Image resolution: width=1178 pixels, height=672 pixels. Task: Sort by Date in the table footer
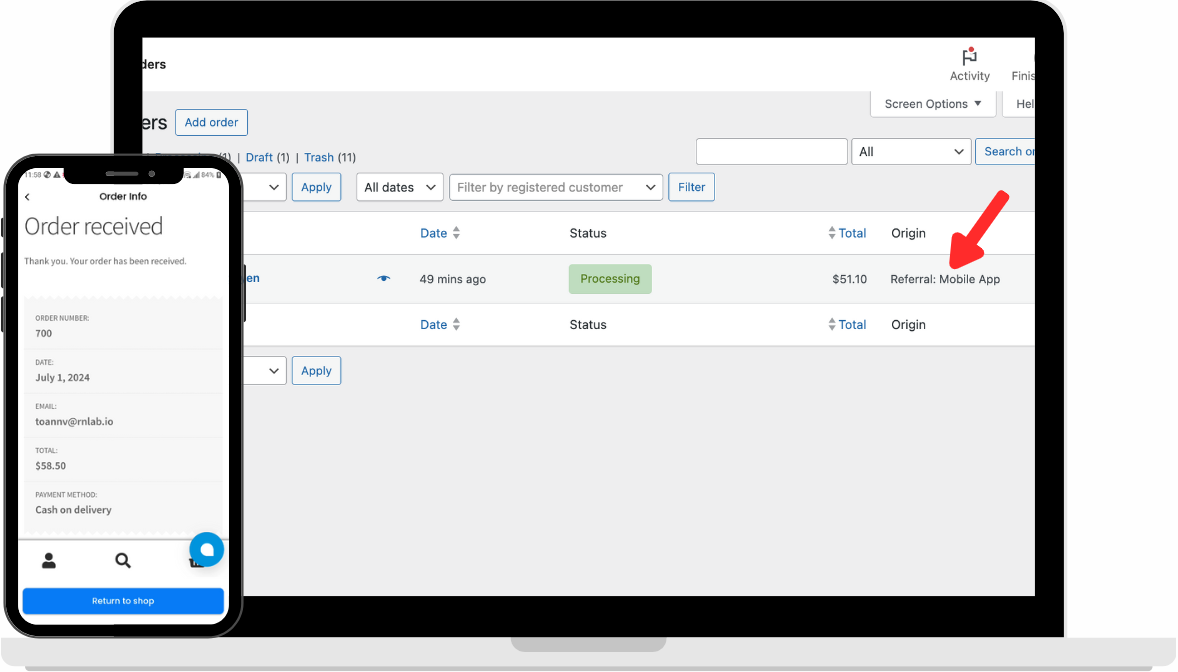(x=434, y=324)
